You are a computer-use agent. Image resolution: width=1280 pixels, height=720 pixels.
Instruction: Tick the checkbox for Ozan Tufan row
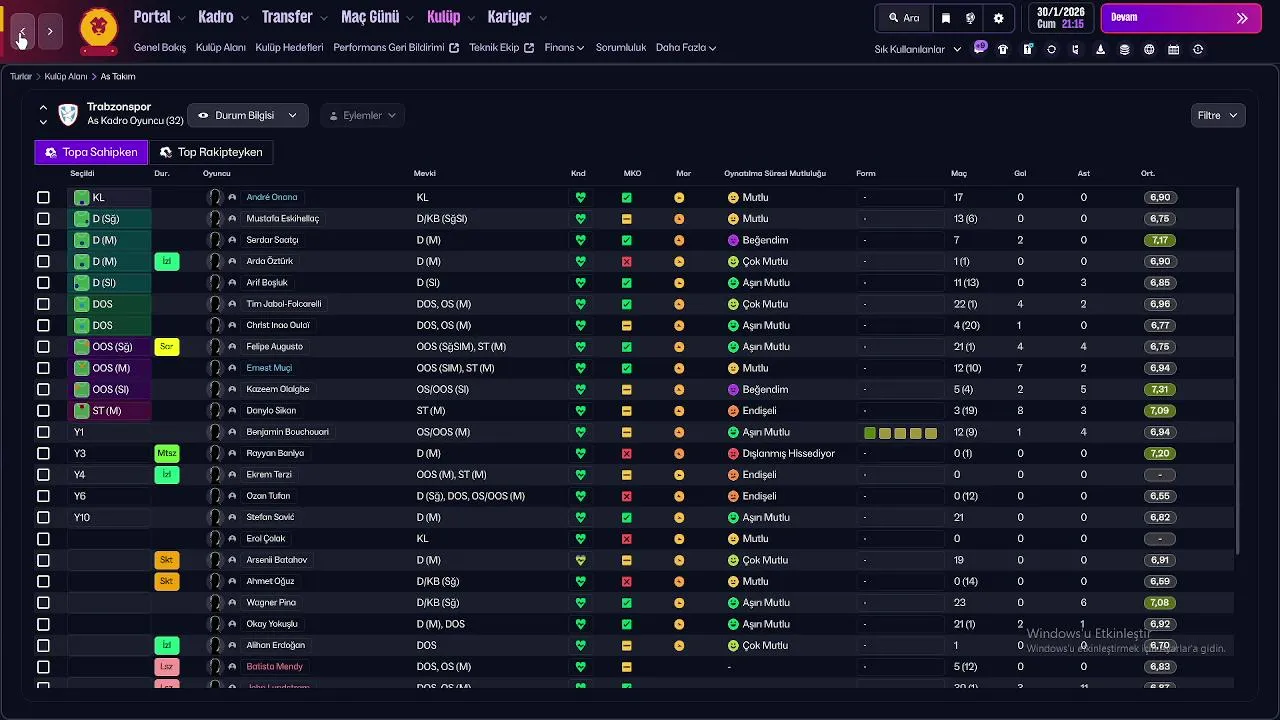tap(43, 496)
